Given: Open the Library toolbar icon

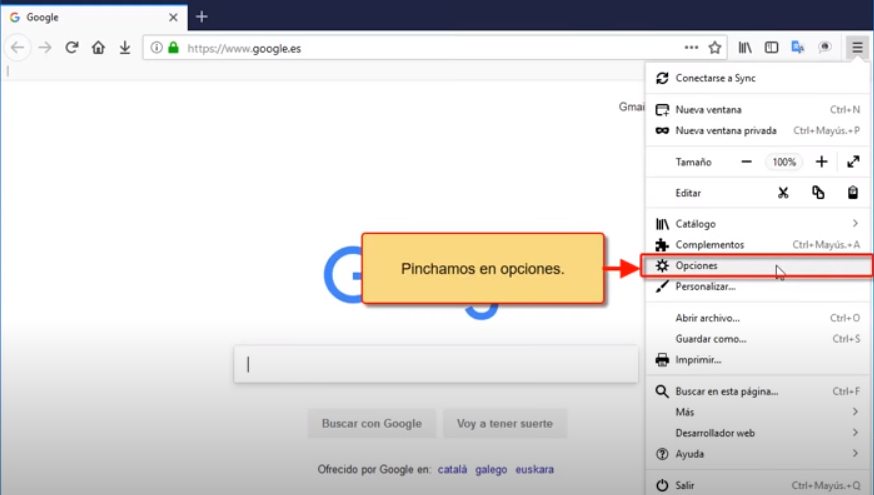Looking at the screenshot, I should [745, 48].
